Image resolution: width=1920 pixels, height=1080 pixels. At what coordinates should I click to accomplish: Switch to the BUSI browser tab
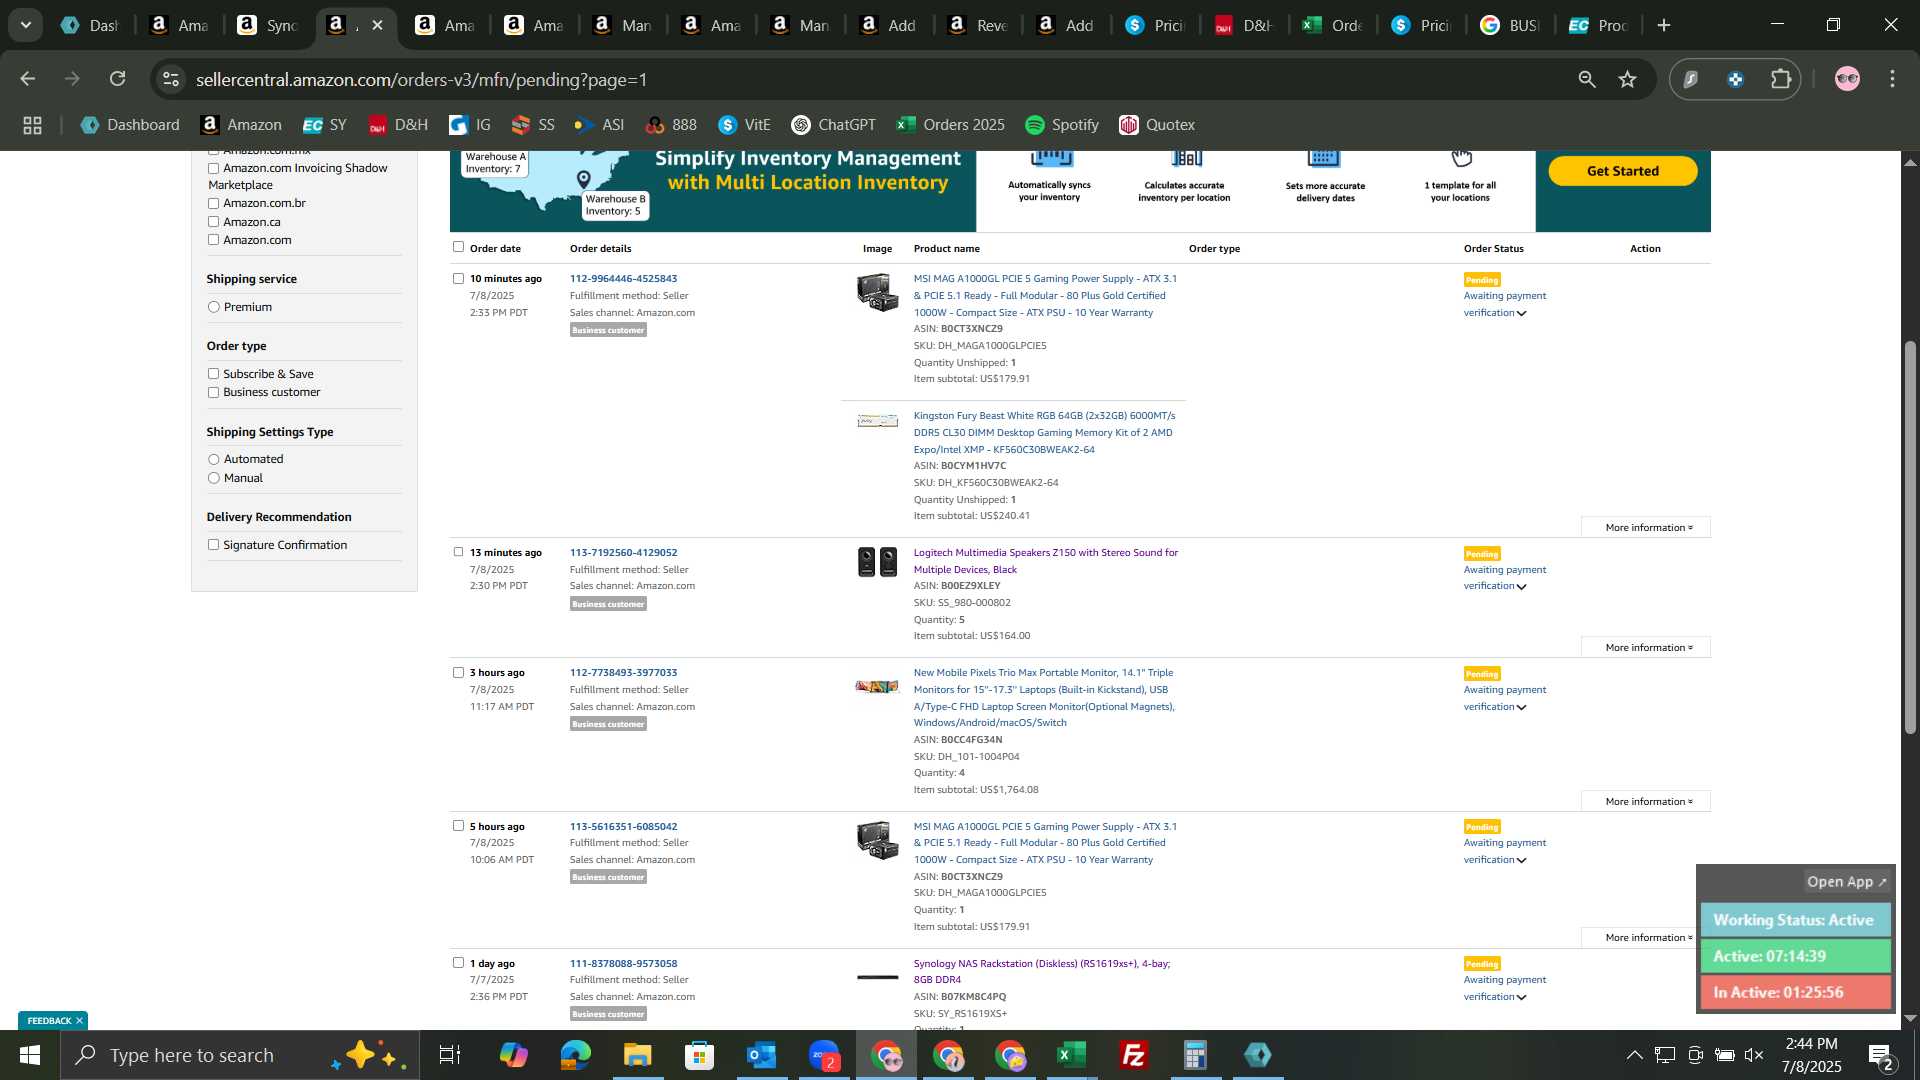pyautogui.click(x=1510, y=25)
